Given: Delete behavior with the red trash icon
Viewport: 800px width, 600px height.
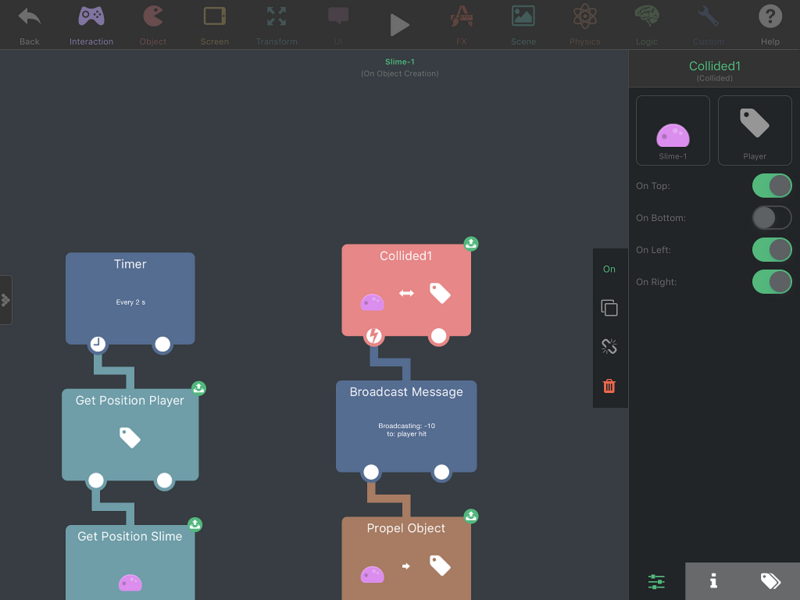Looking at the screenshot, I should [609, 386].
